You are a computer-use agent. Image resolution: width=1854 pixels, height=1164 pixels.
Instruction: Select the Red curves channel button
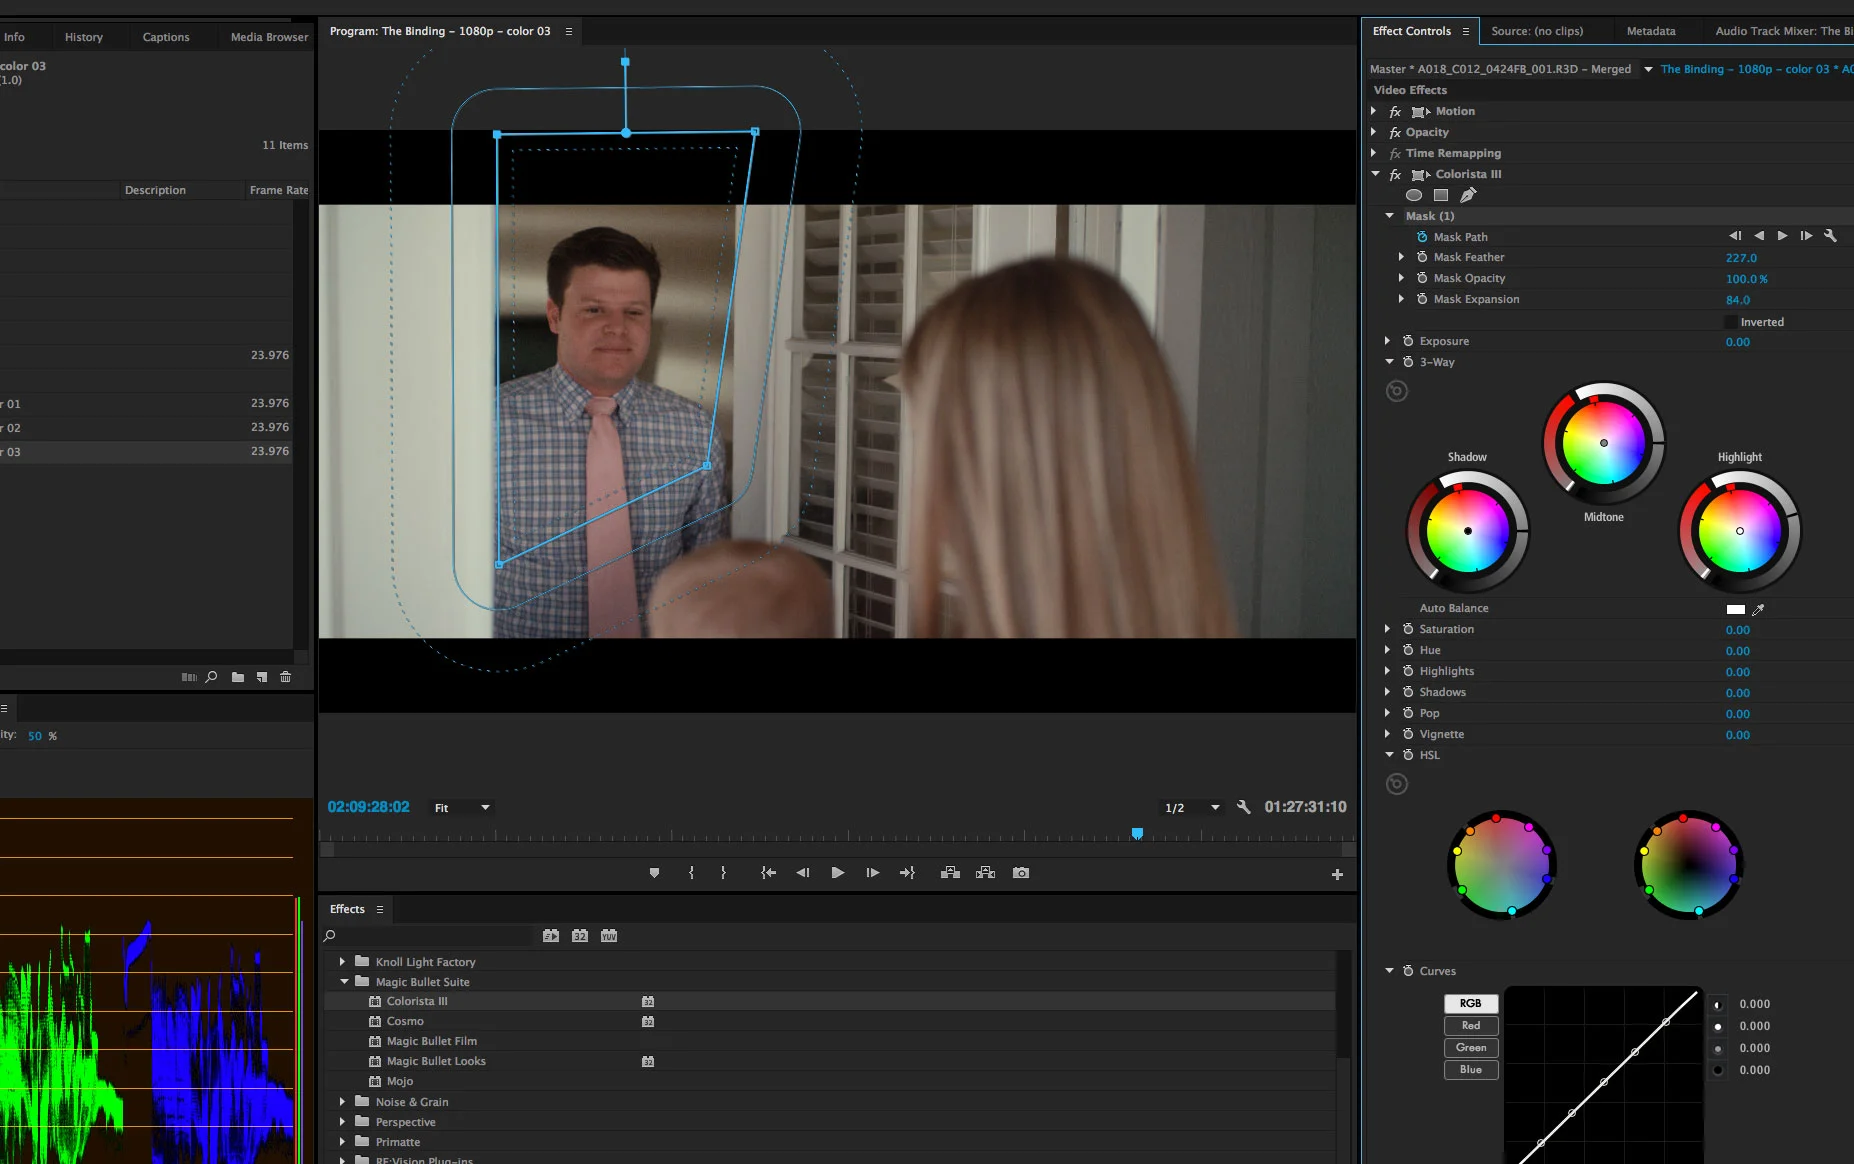tap(1470, 1026)
